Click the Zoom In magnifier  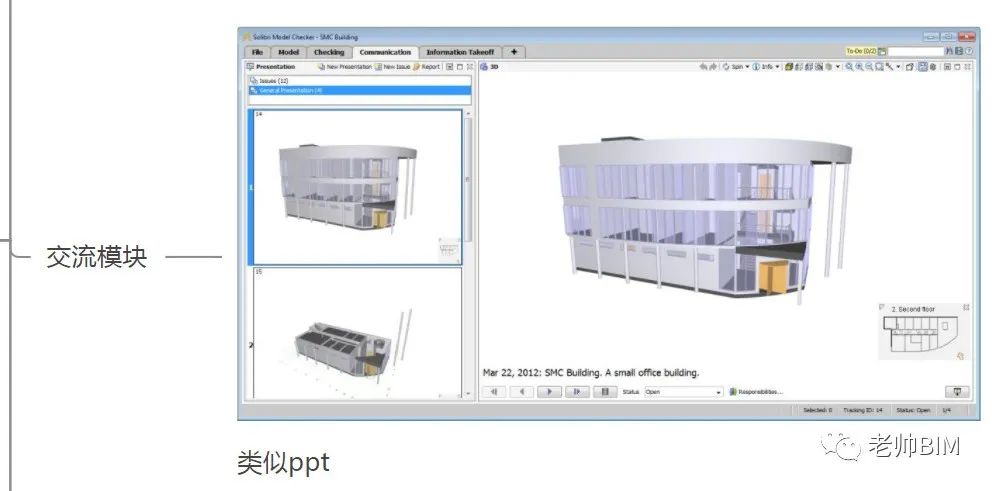(x=859, y=67)
